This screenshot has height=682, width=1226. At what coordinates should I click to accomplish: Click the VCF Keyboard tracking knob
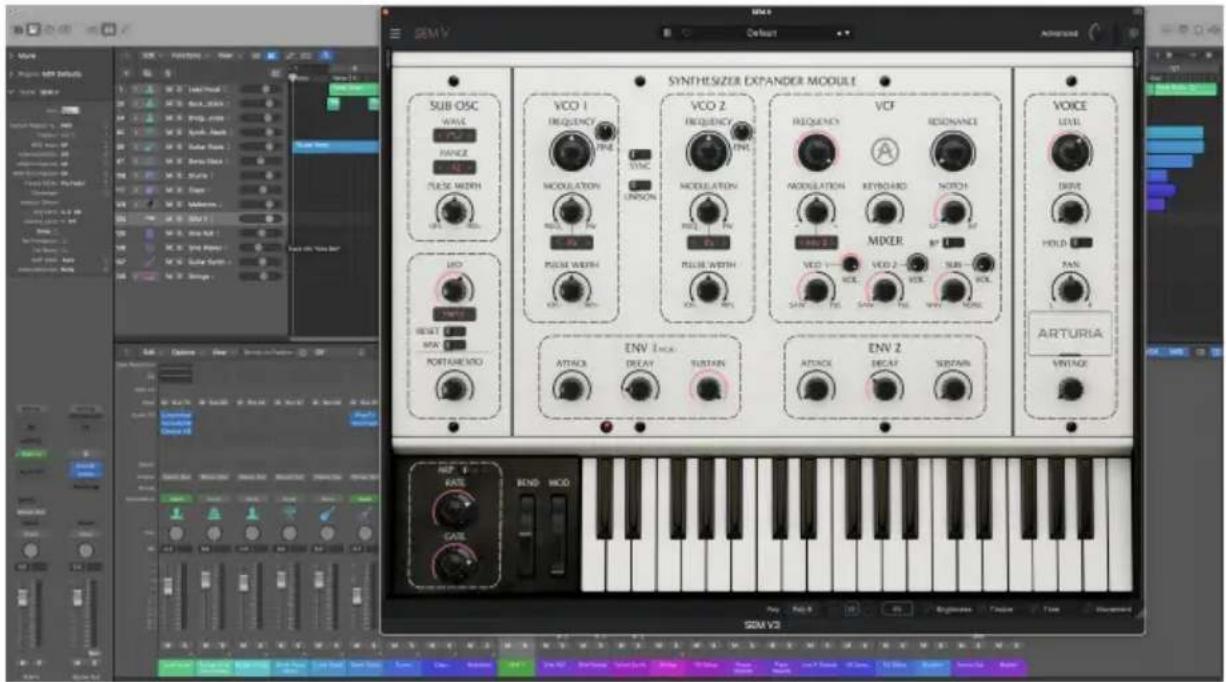point(883,209)
